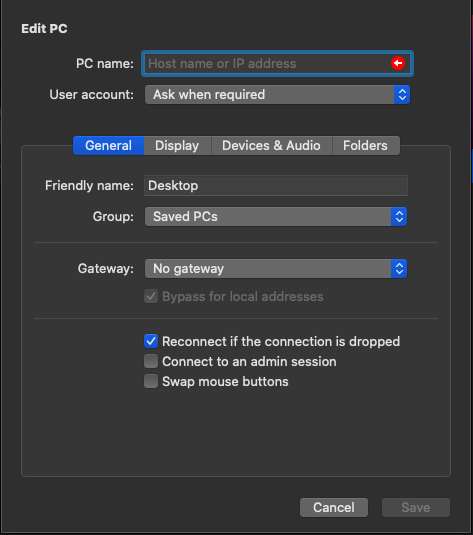Viewport: 473px width, 535px height.
Task: Enable Swap mouse buttons checkbox
Action: click(151, 381)
